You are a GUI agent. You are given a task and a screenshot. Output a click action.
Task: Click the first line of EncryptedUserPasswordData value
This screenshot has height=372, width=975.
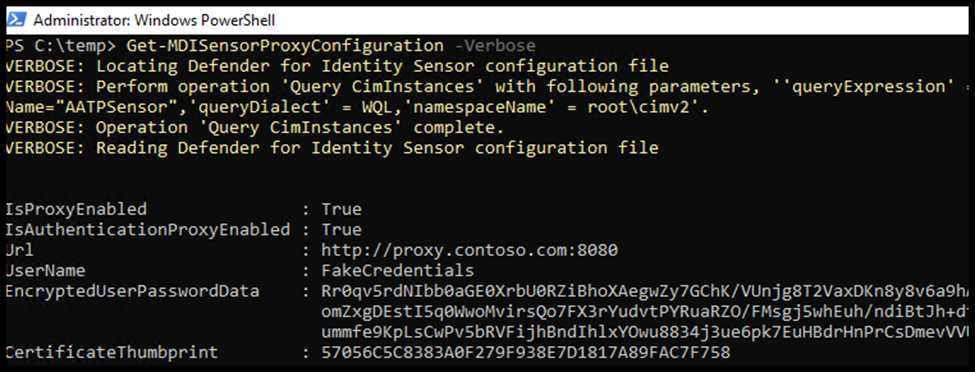(645, 291)
